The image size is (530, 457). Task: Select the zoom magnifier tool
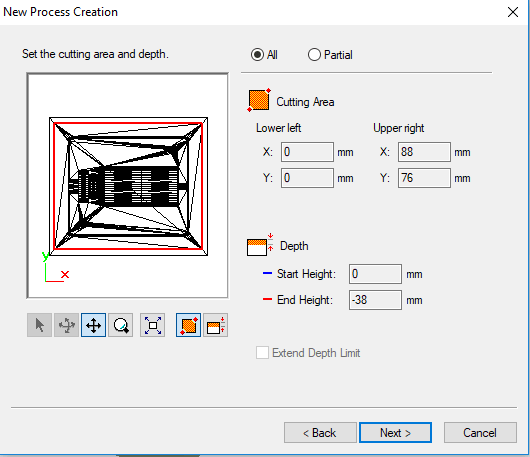pyautogui.click(x=121, y=325)
